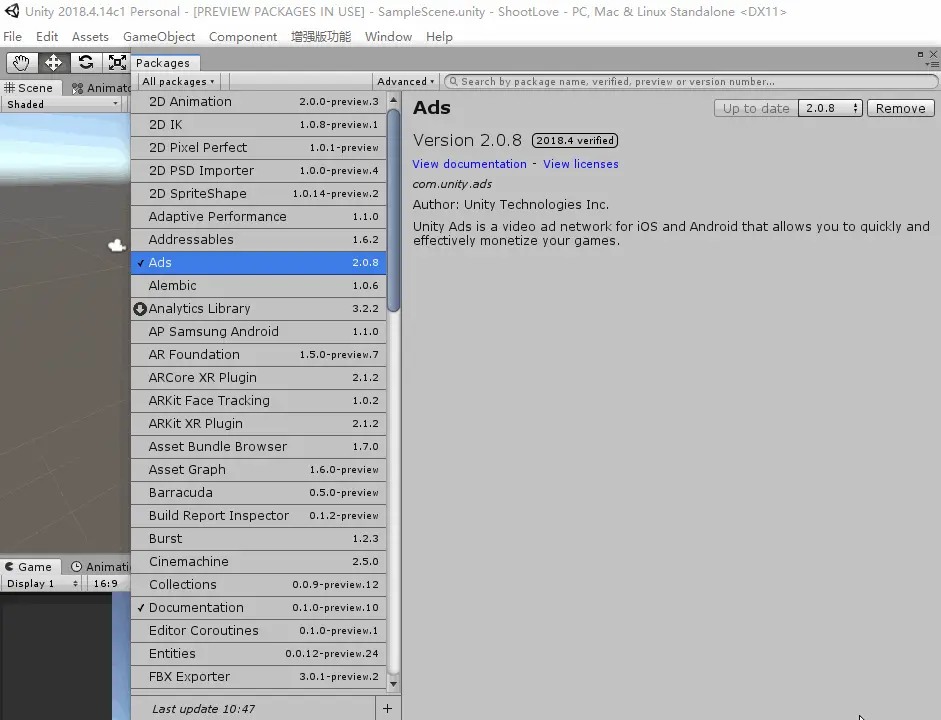
Task: Select the Alembic package
Action: pyautogui.click(x=259, y=286)
